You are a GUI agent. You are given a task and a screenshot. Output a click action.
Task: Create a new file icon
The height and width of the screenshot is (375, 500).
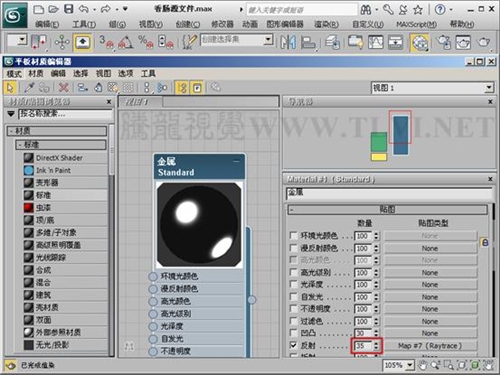click(x=39, y=9)
